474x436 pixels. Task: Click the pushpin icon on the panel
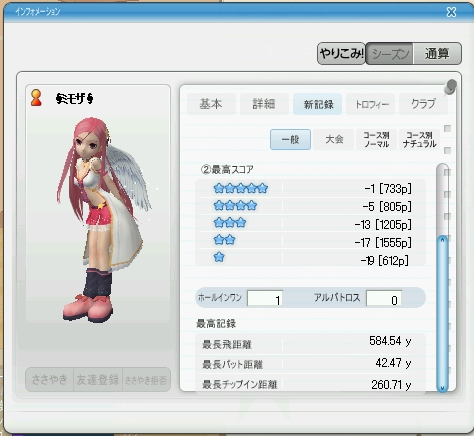pyautogui.click(x=450, y=87)
